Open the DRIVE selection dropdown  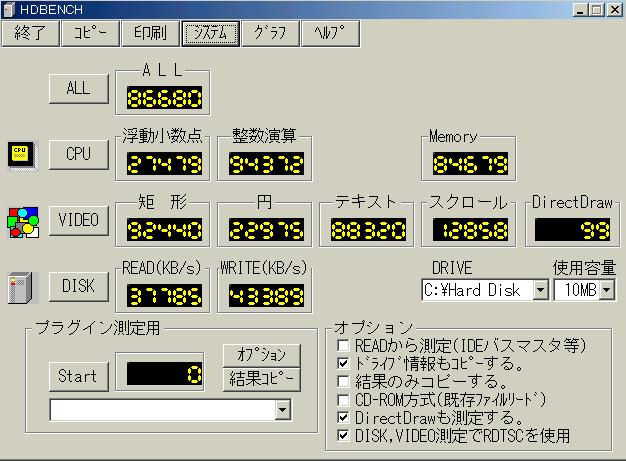(x=540, y=290)
